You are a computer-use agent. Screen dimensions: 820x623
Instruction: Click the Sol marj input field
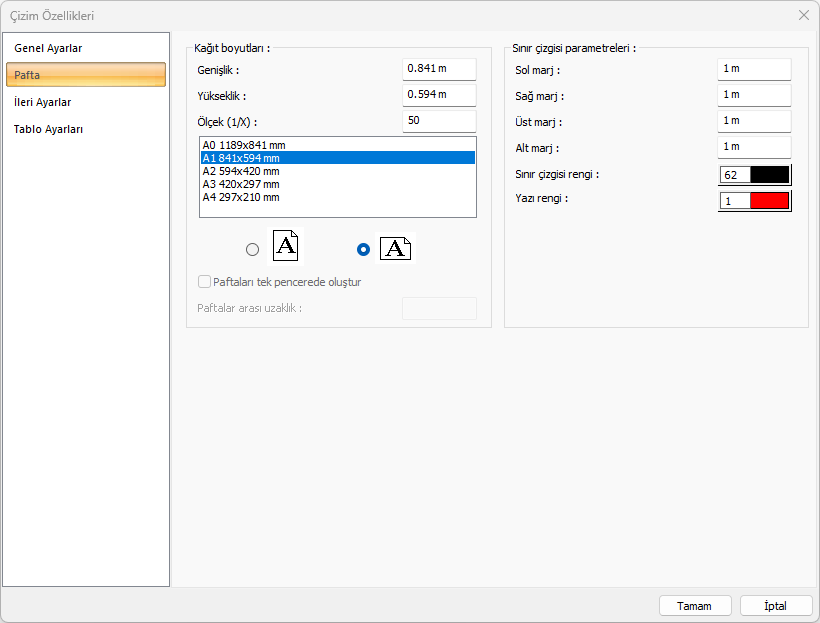click(754, 69)
